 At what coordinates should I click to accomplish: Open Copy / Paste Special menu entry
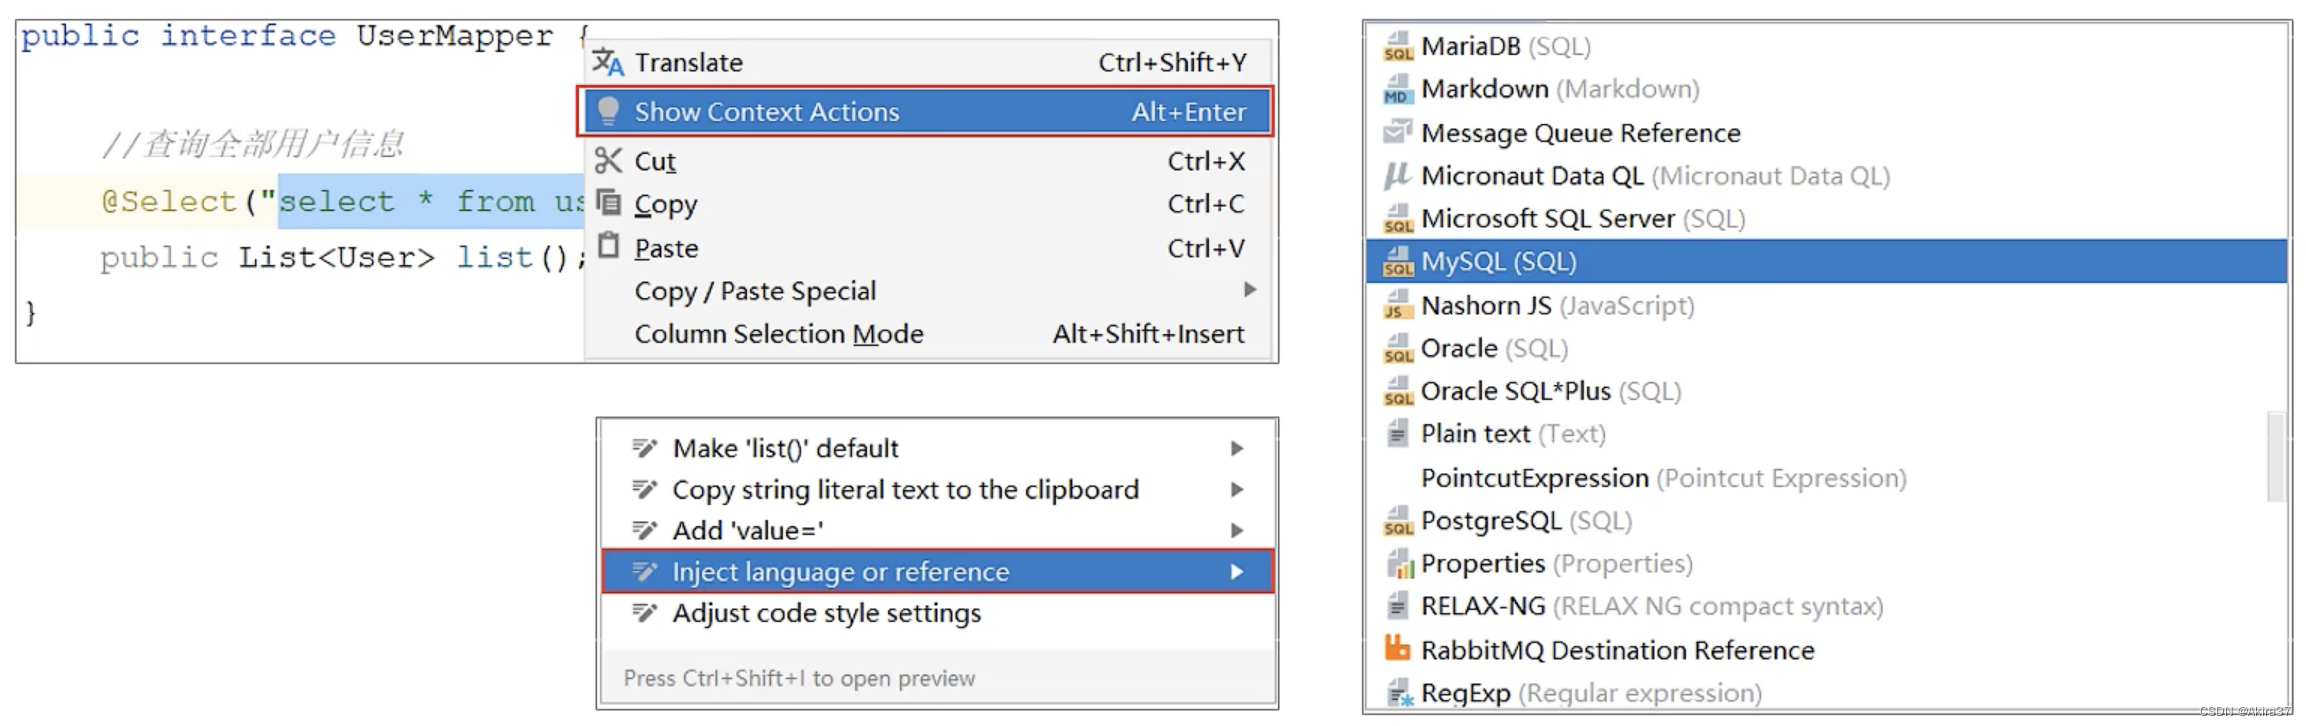(x=927, y=290)
